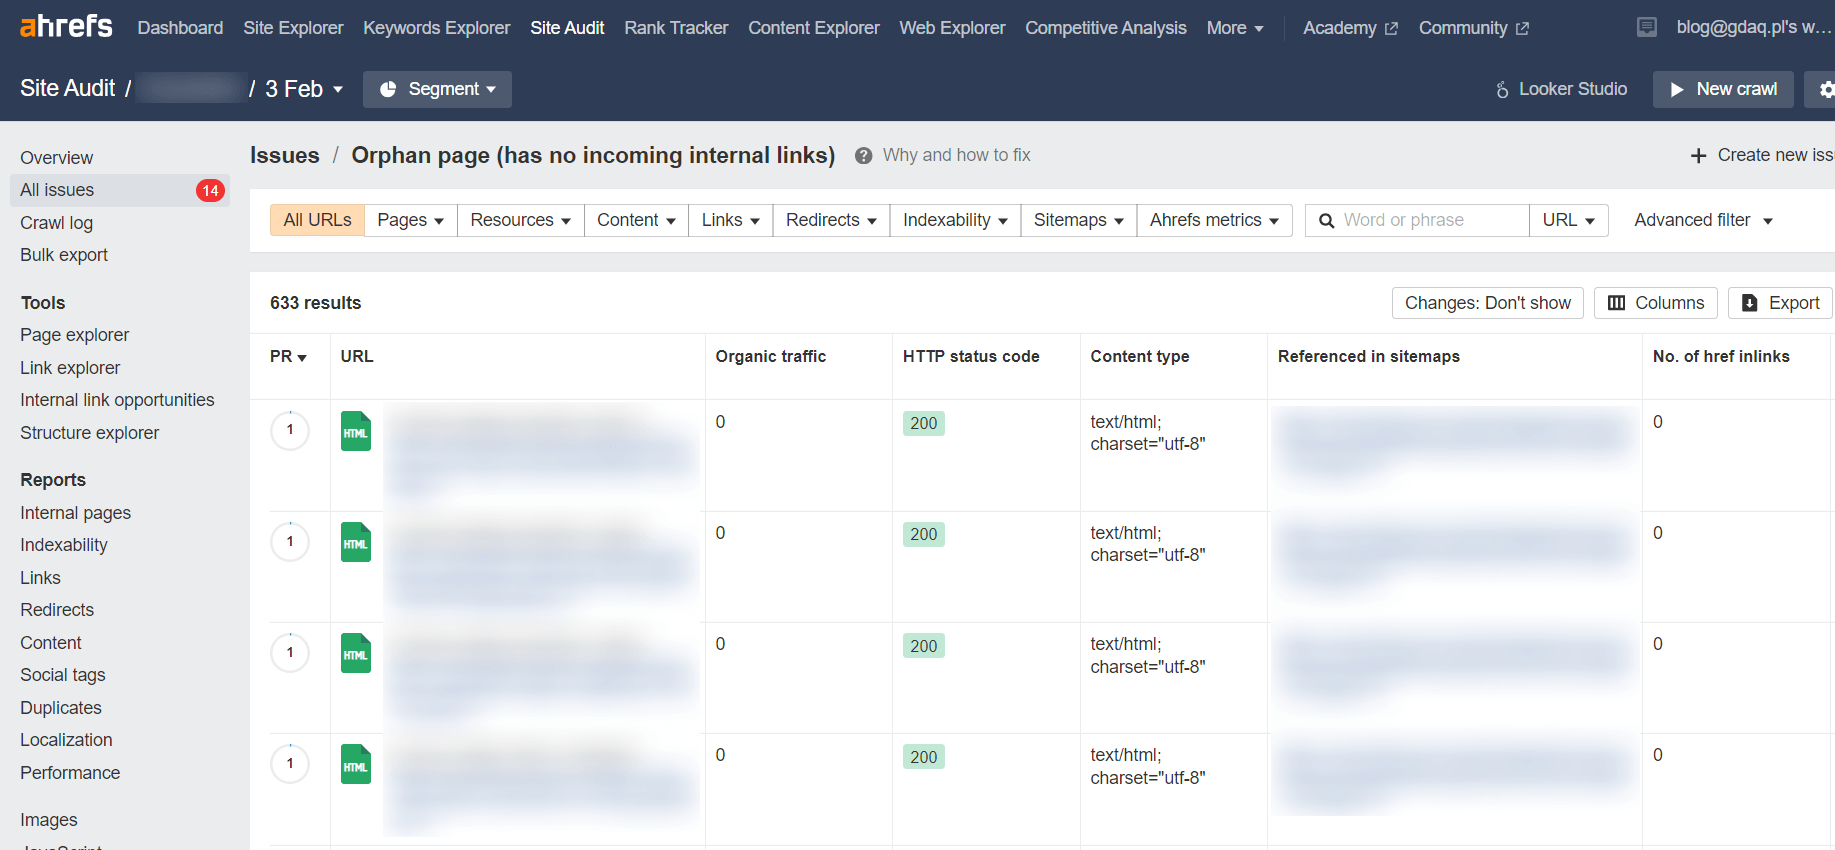Open the Segment dropdown
Screen dimensions: 1835x850
(x=437, y=89)
